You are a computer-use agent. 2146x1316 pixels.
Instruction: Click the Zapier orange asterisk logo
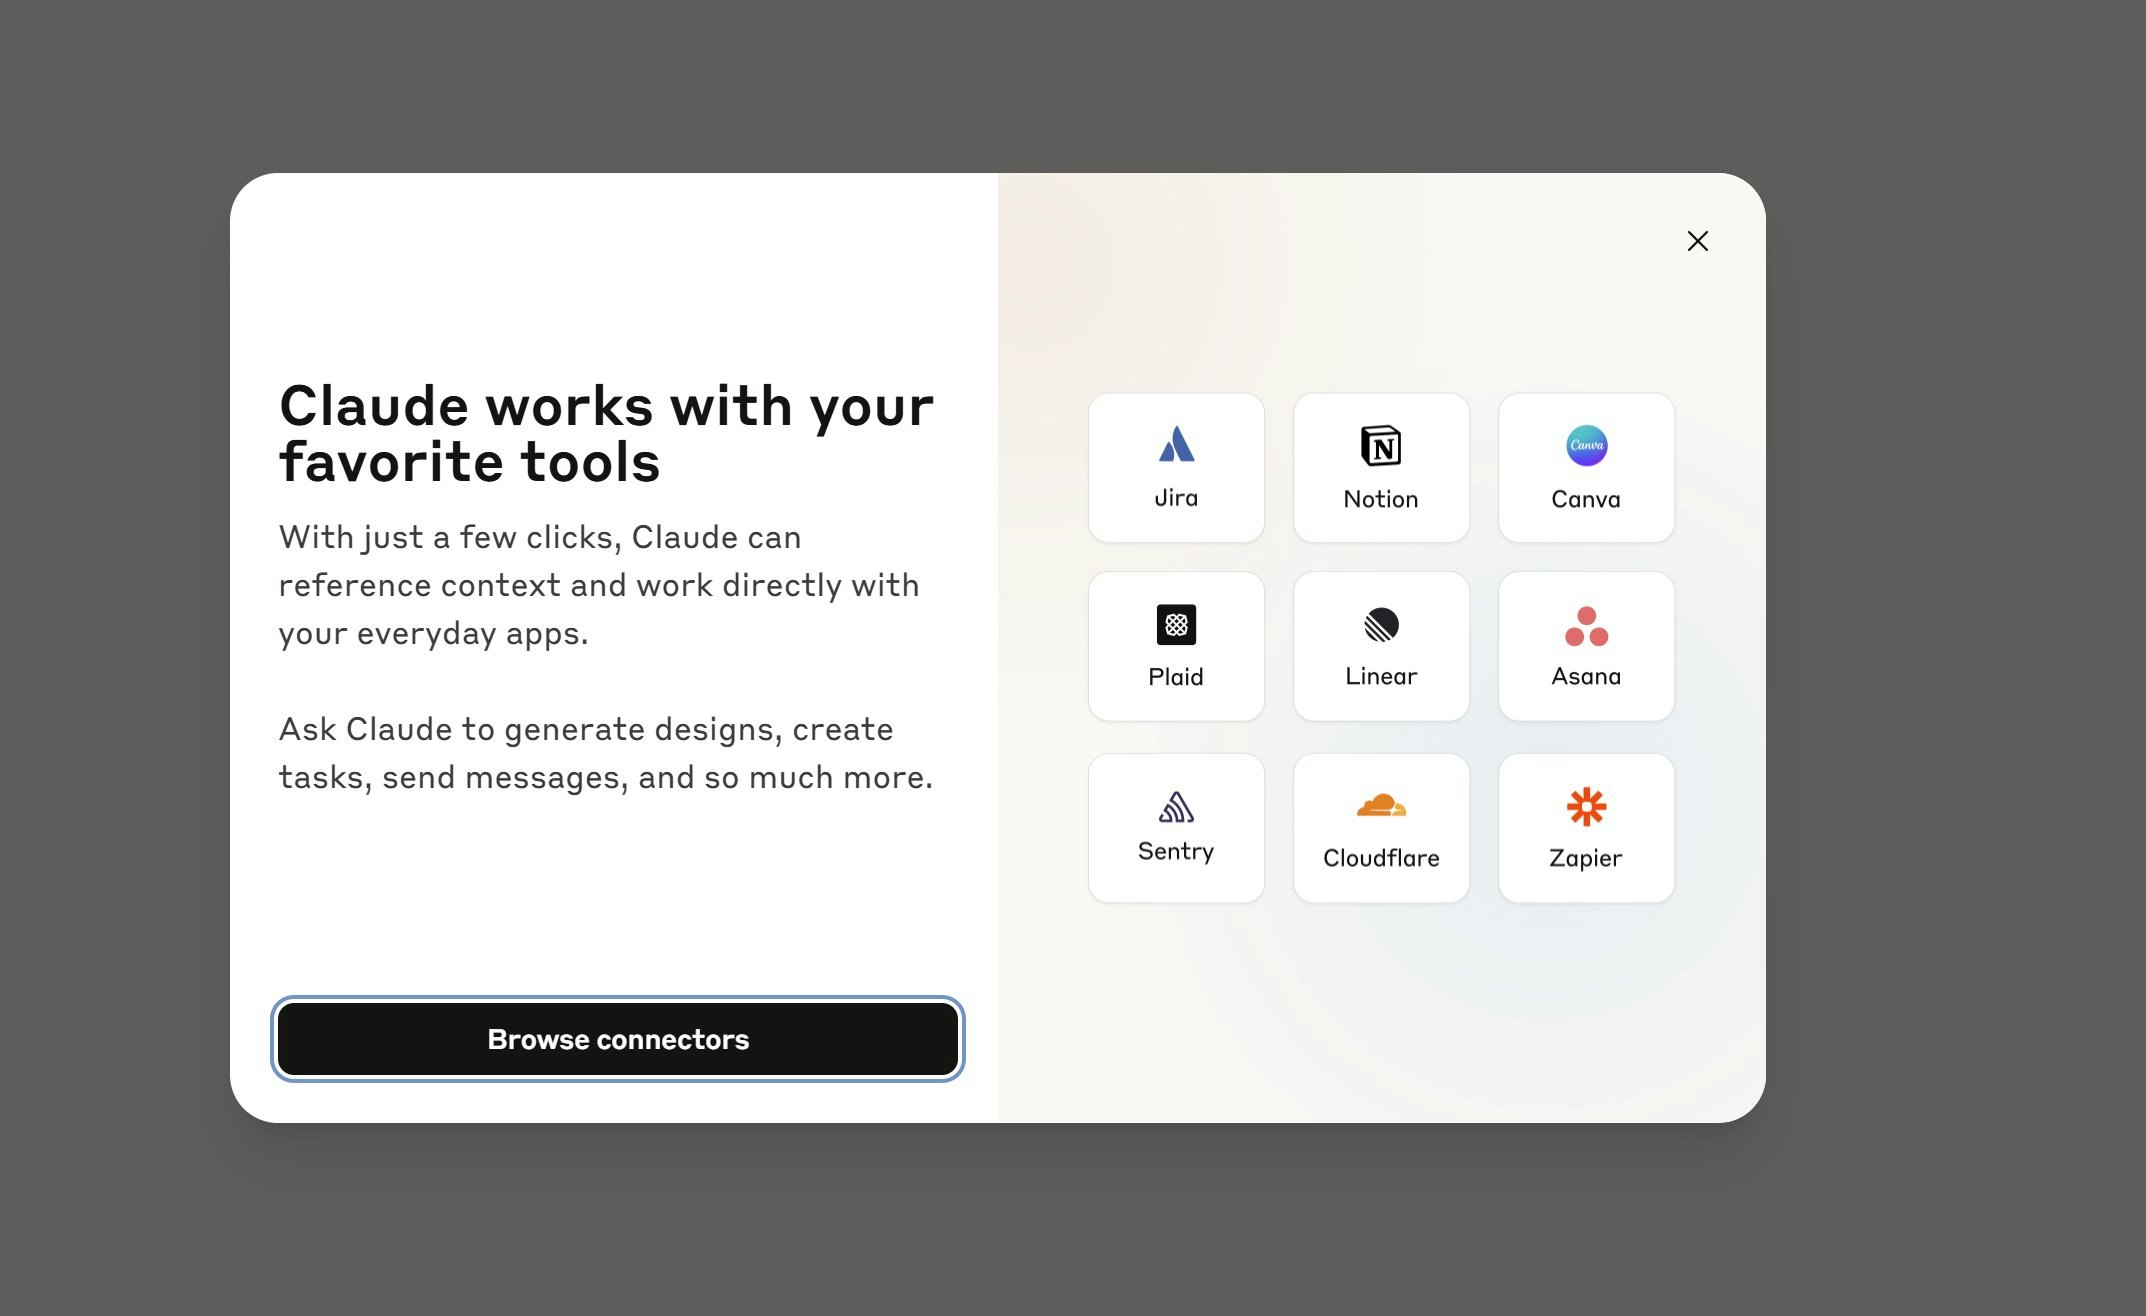pos(1586,807)
